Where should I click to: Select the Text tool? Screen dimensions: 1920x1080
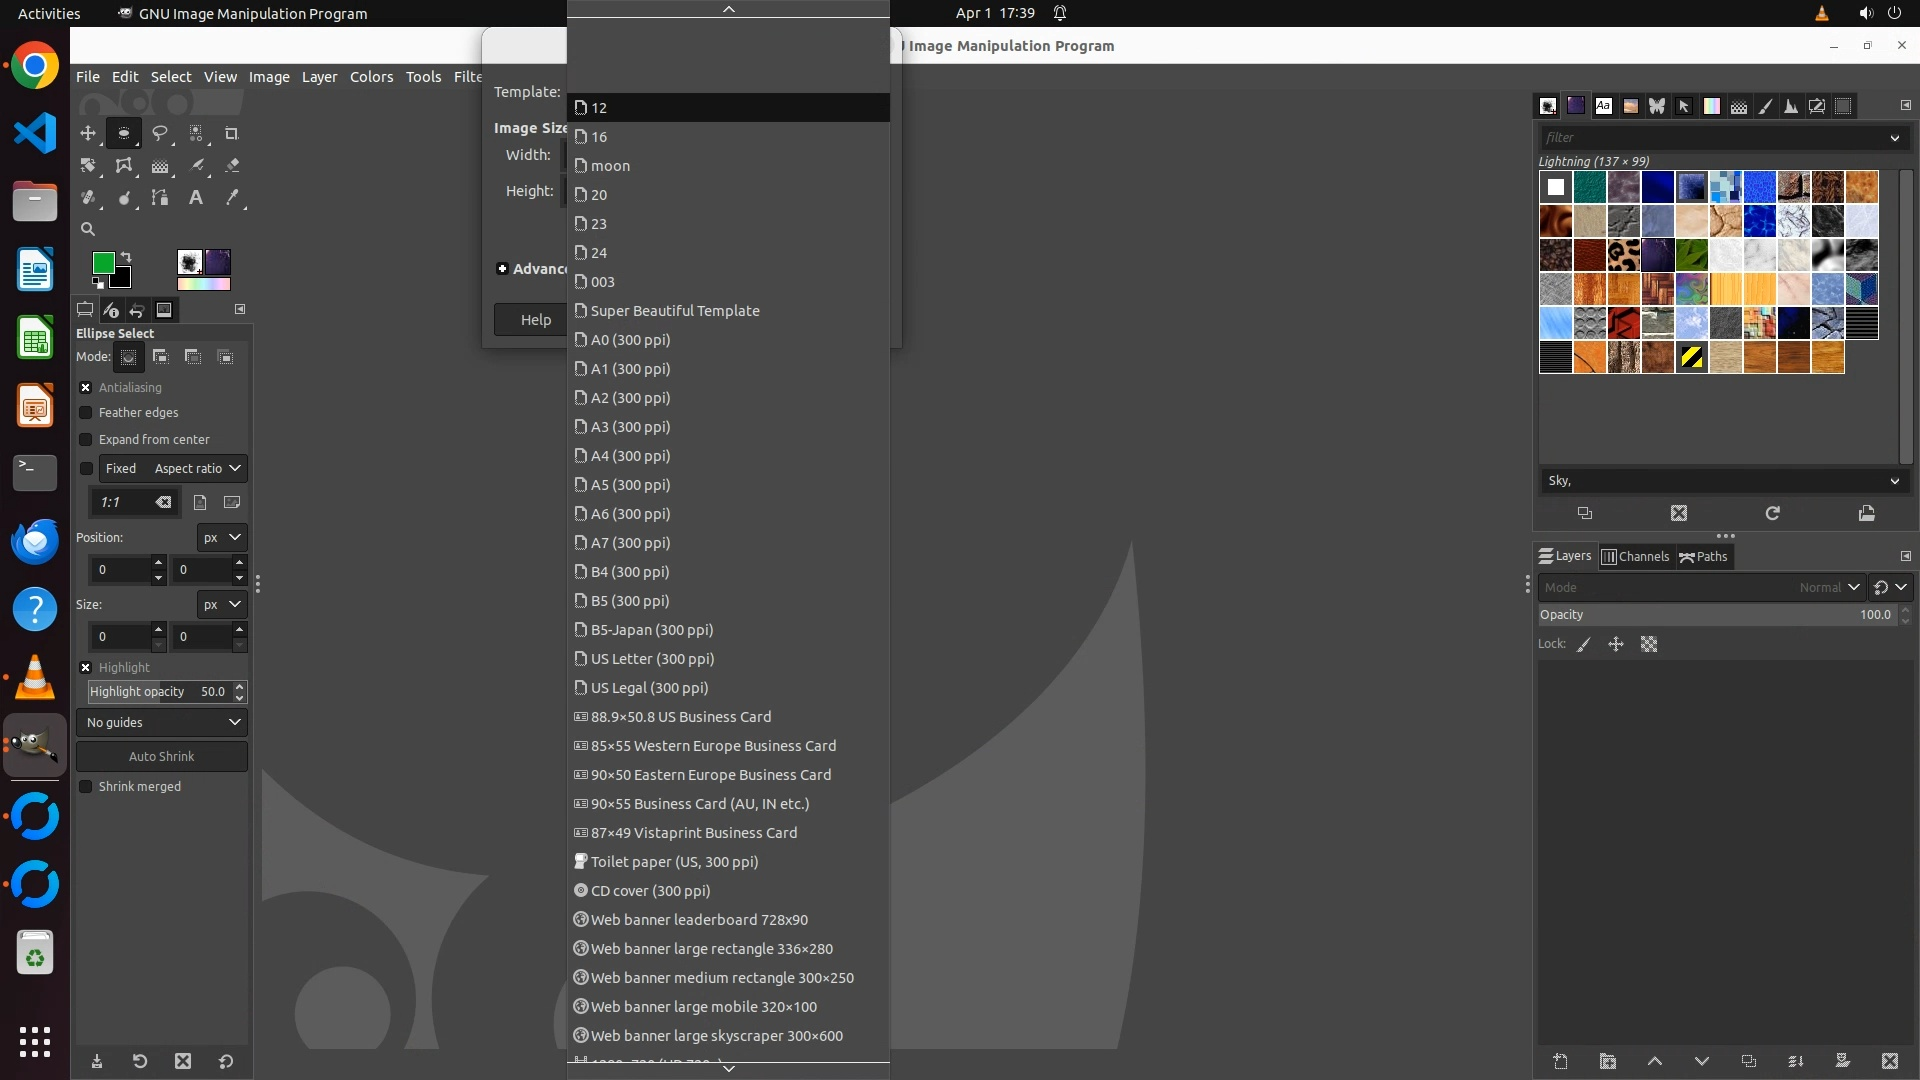196,197
